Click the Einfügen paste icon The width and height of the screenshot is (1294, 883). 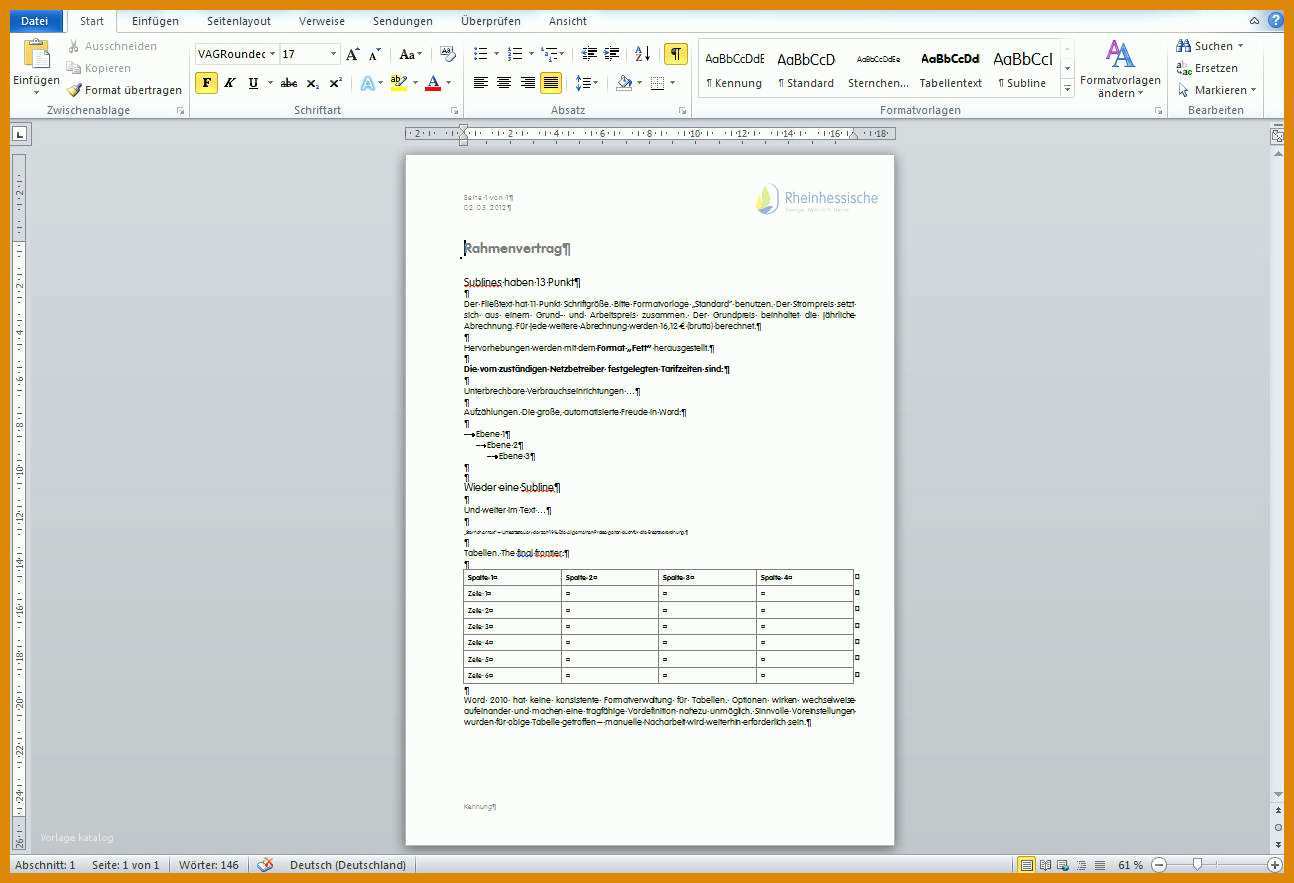click(36, 55)
